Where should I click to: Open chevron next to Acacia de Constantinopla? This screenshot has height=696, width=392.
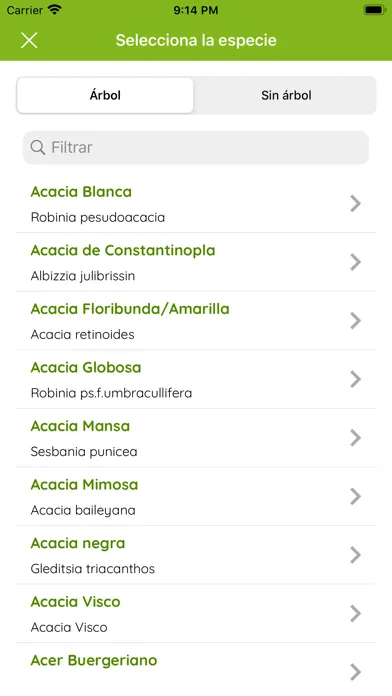(x=355, y=262)
